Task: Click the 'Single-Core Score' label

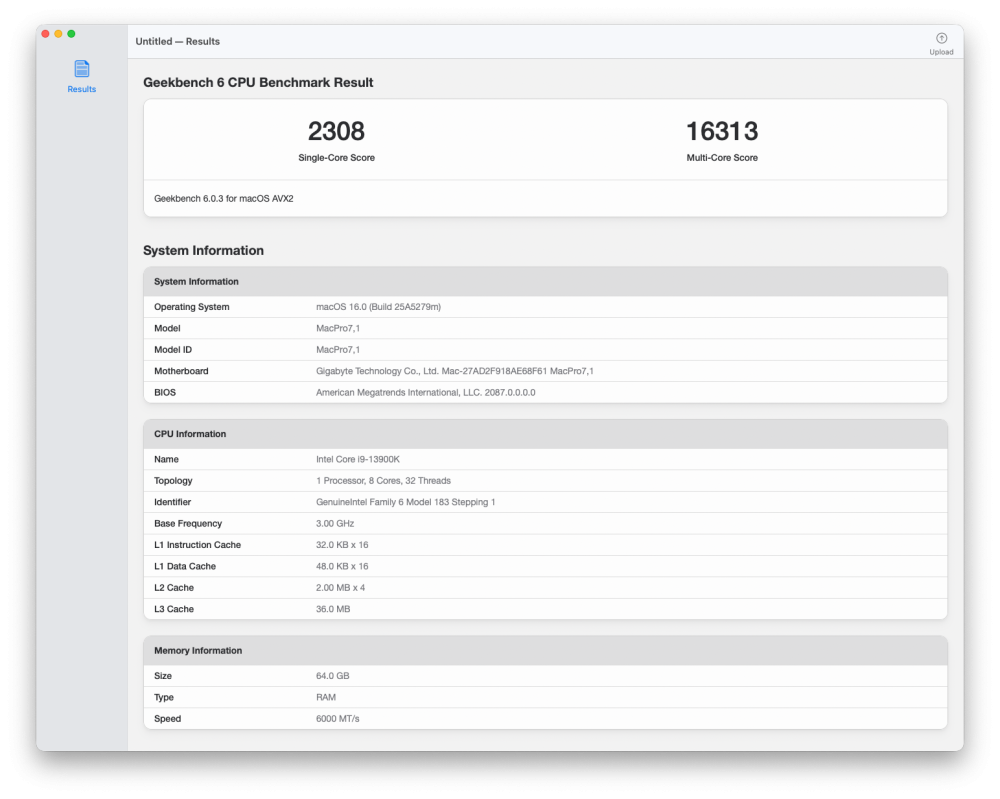Action: tap(336, 158)
